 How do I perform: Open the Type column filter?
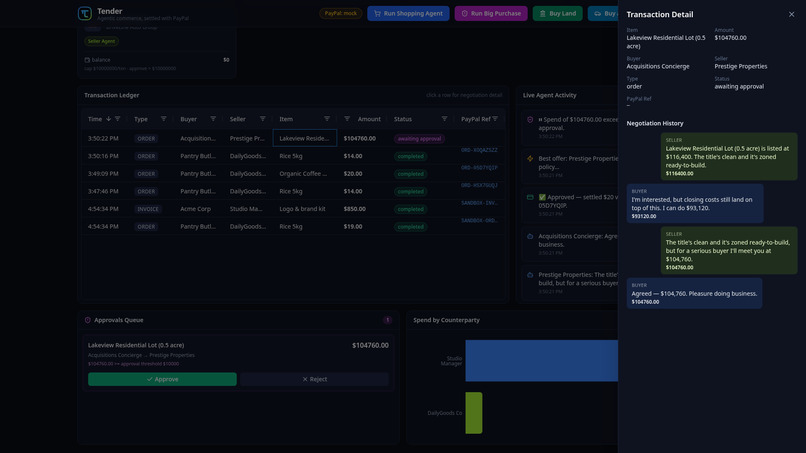pyautogui.click(x=163, y=119)
